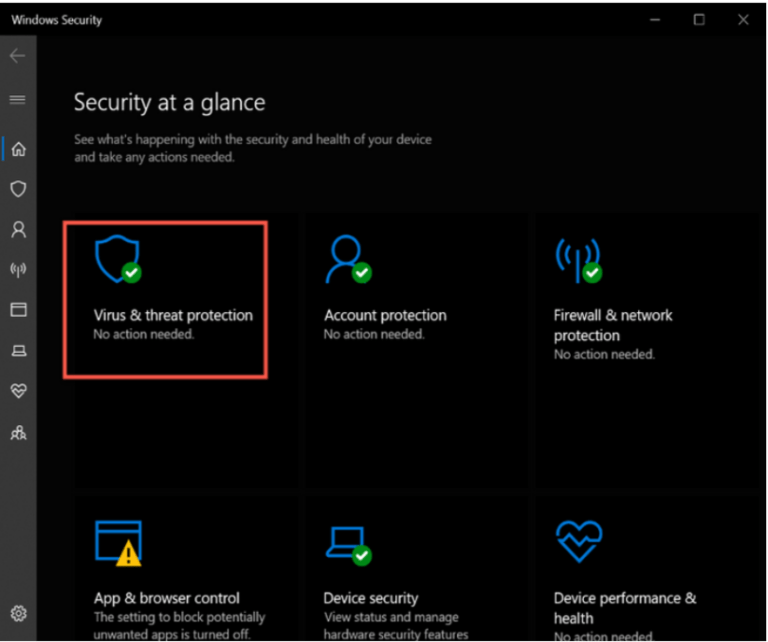Click the large account person icon tile
The width and height of the screenshot is (768, 642).
pyautogui.click(x=348, y=259)
